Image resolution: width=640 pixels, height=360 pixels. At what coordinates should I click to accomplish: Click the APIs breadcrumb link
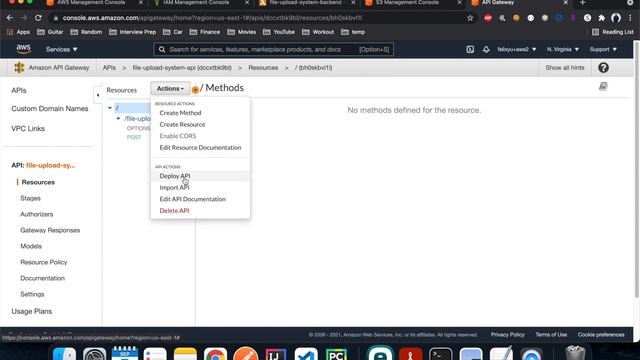pyautogui.click(x=109, y=68)
